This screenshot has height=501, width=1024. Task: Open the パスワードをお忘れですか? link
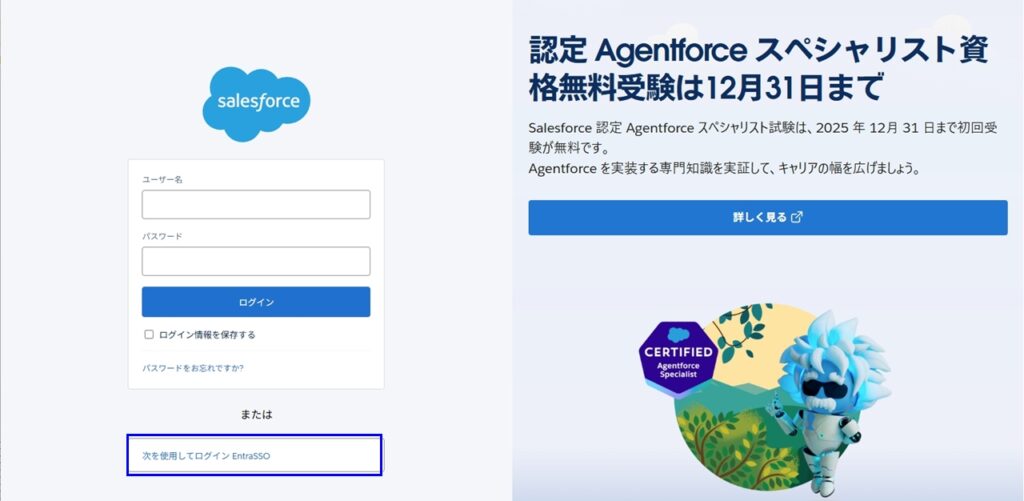(193, 368)
